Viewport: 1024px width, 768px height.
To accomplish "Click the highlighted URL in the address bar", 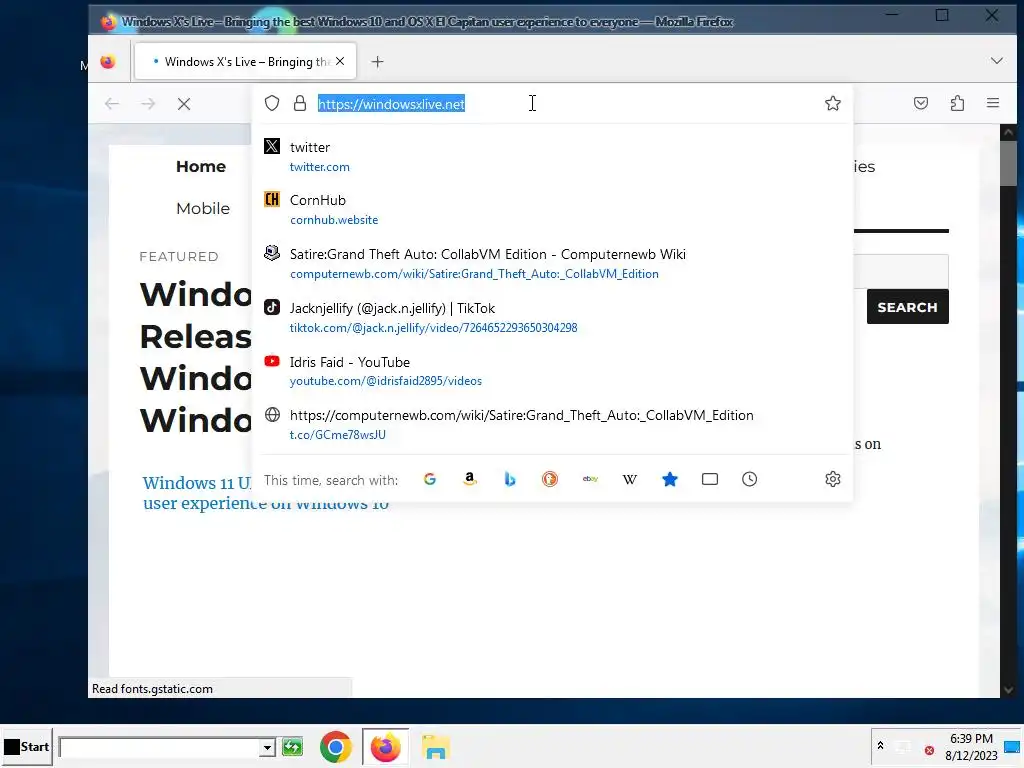I will 391,104.
